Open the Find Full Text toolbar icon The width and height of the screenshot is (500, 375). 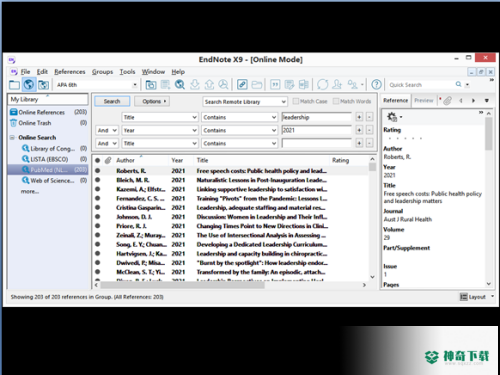(x=223, y=85)
